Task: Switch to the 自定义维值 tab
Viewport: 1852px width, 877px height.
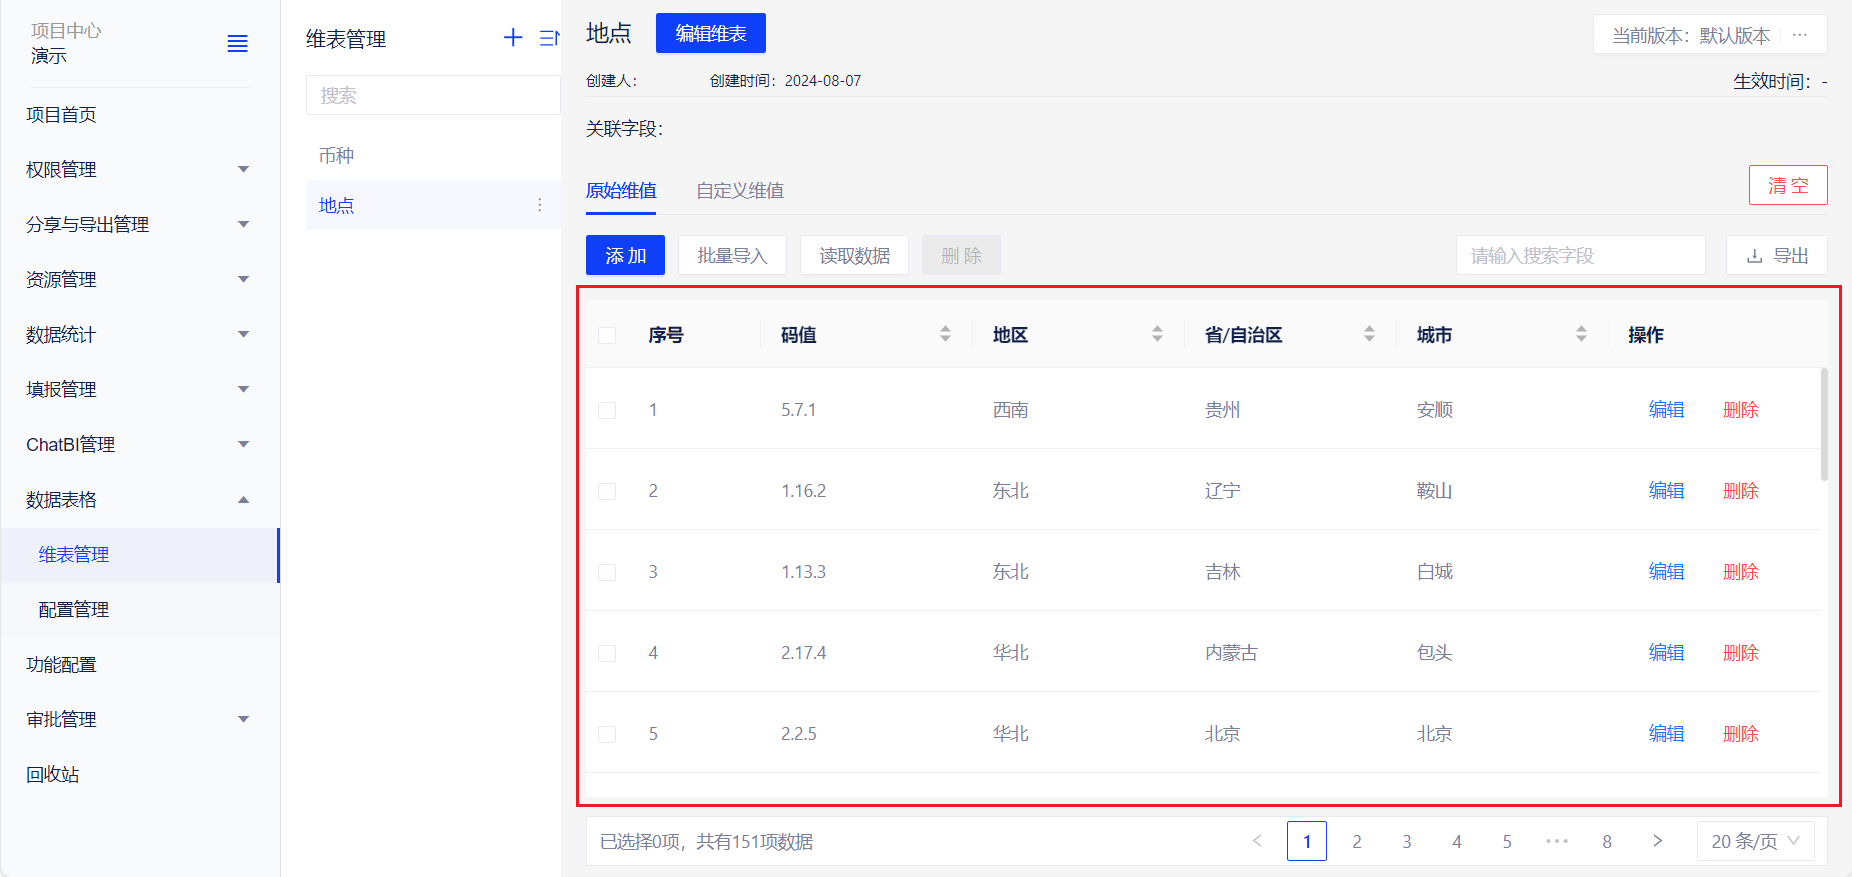Action: (740, 191)
